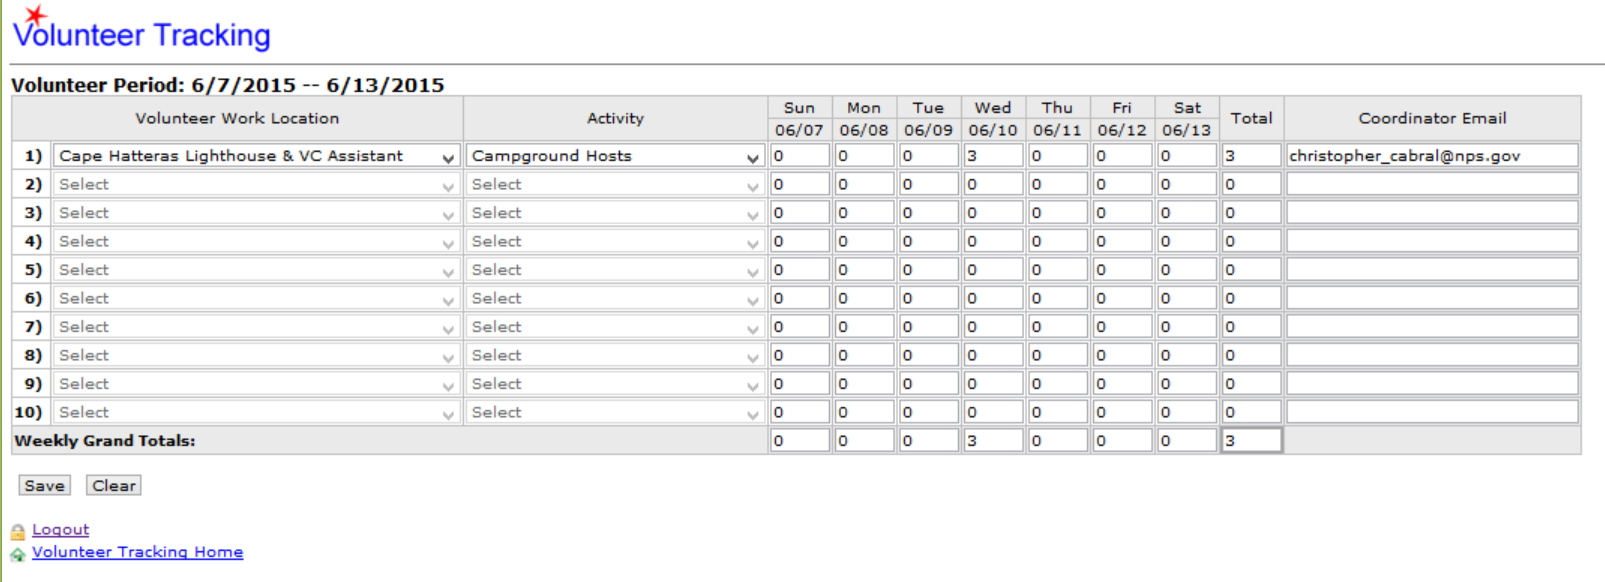Open row 2 Volunteer Work Location dropdown

pyautogui.click(x=256, y=184)
